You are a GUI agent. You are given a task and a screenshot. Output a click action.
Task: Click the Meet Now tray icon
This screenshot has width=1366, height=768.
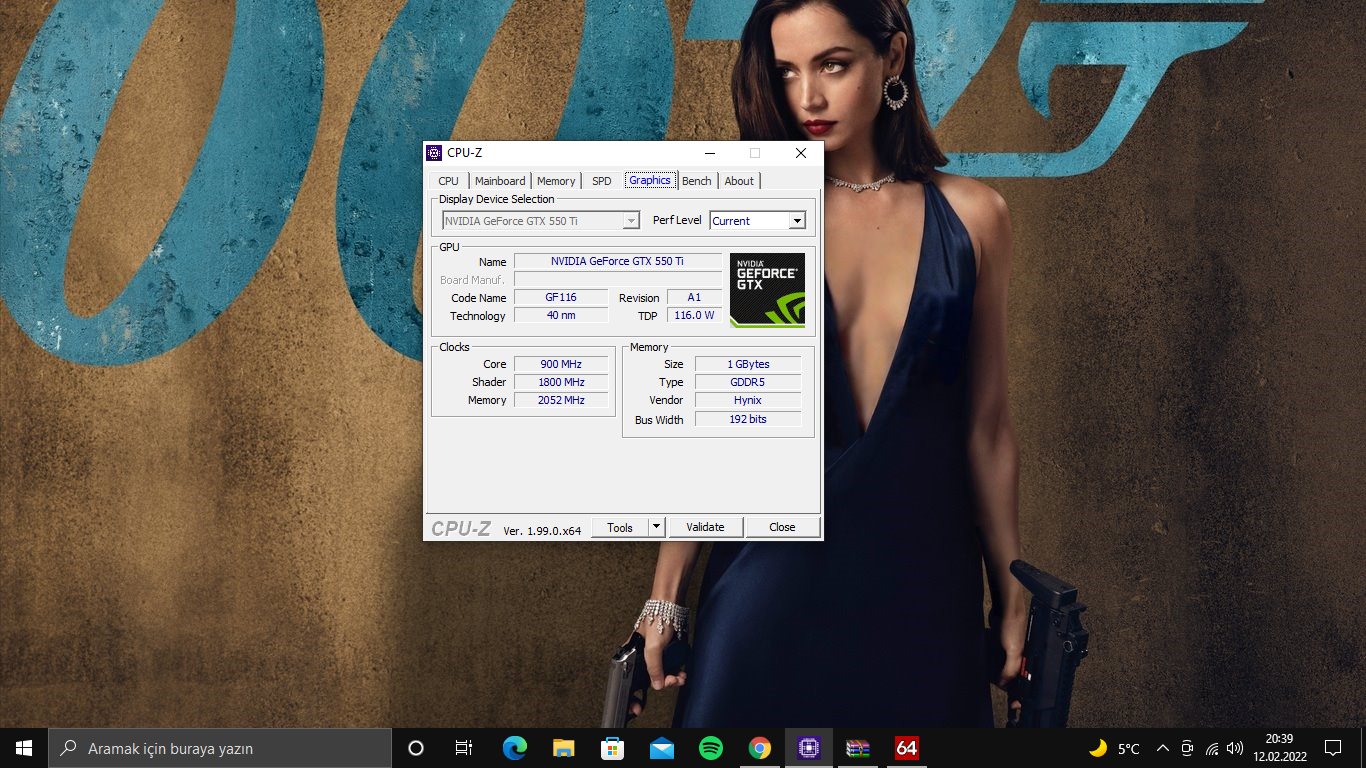click(x=1187, y=748)
